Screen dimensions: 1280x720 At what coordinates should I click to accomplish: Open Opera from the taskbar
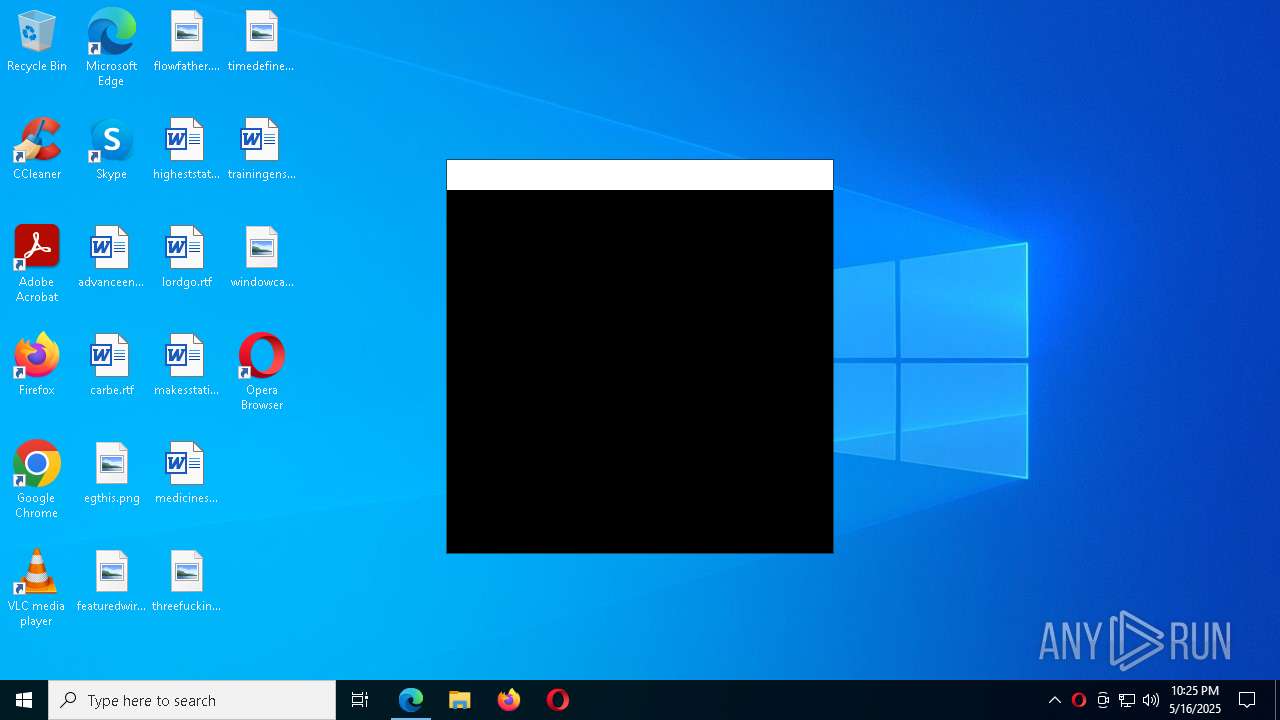(x=558, y=700)
